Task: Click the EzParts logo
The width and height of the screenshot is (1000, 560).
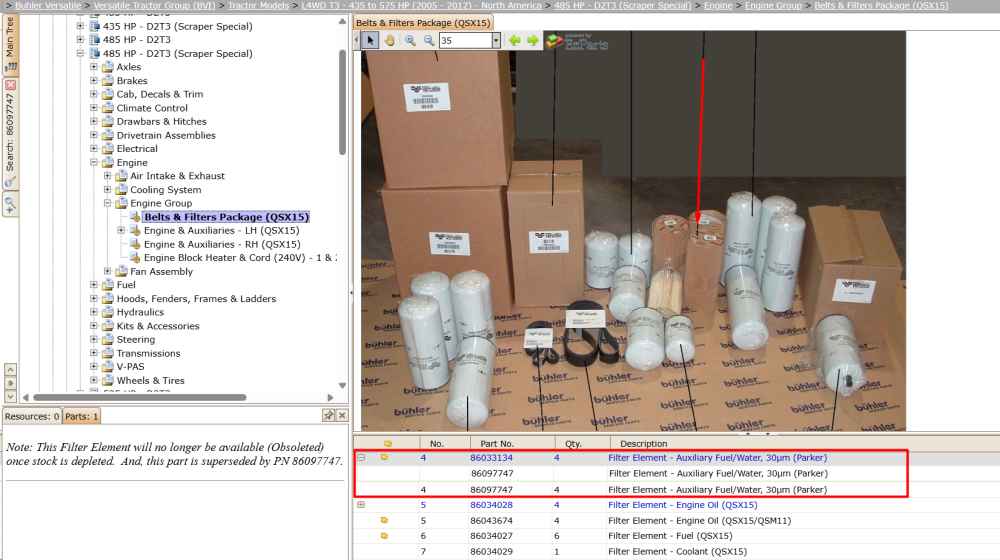Action: point(577,41)
